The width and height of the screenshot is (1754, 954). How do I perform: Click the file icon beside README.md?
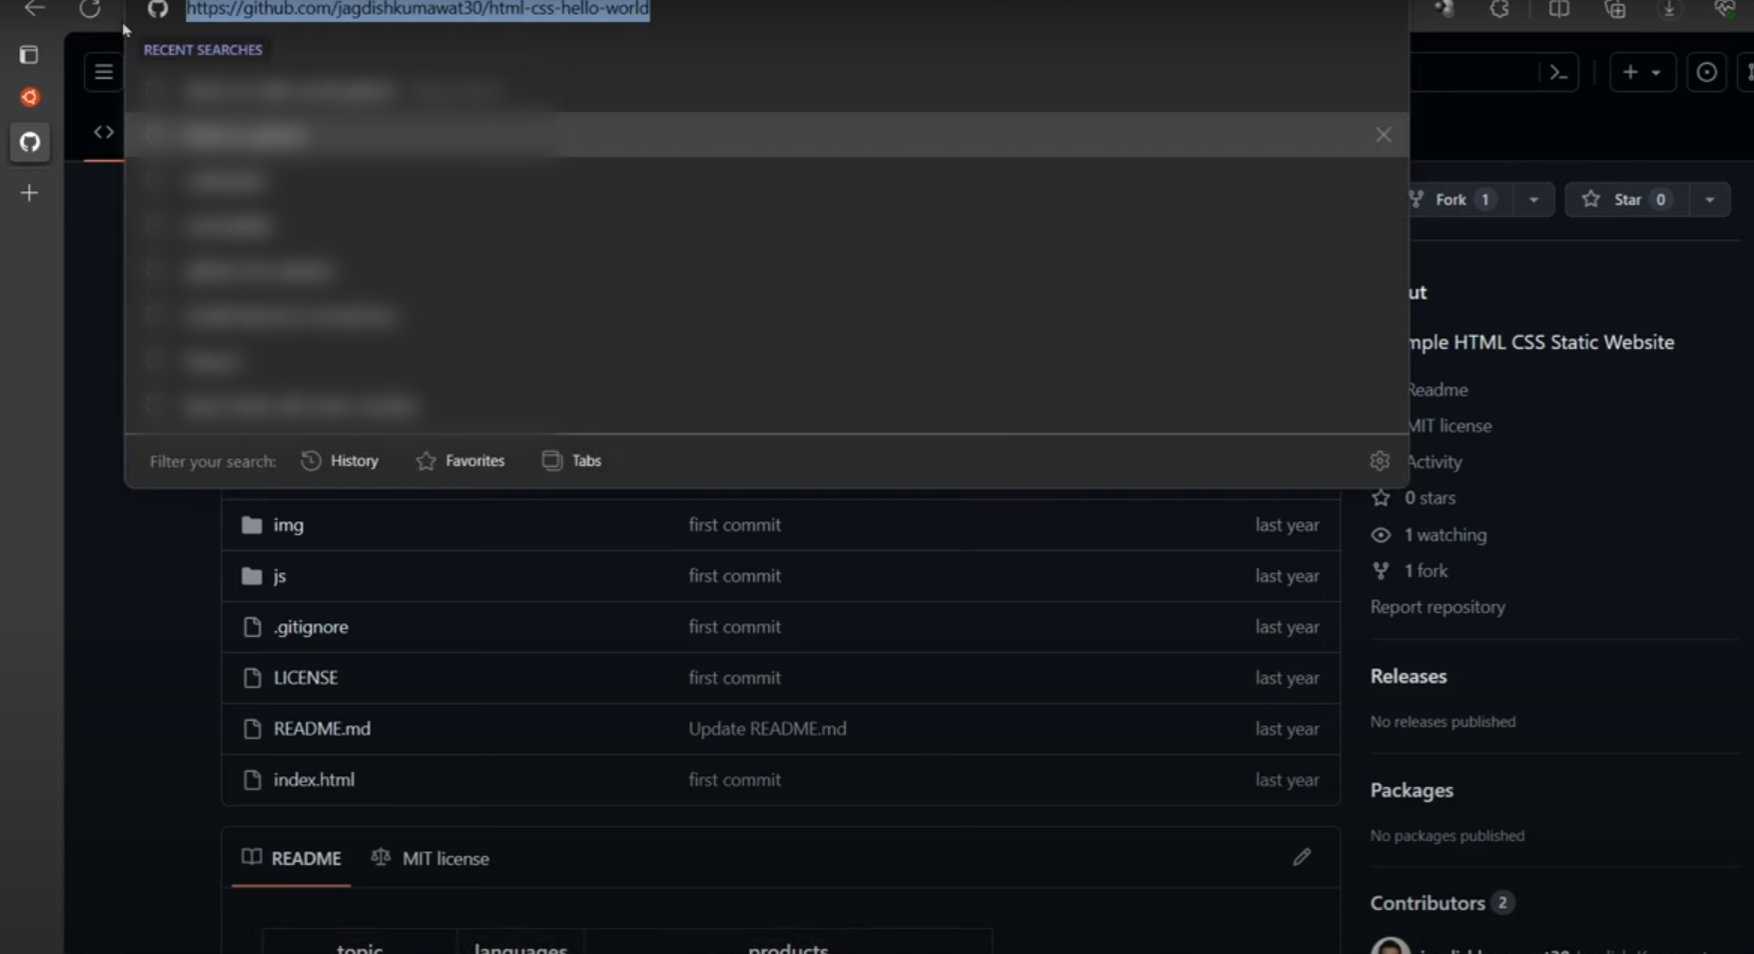pos(252,729)
